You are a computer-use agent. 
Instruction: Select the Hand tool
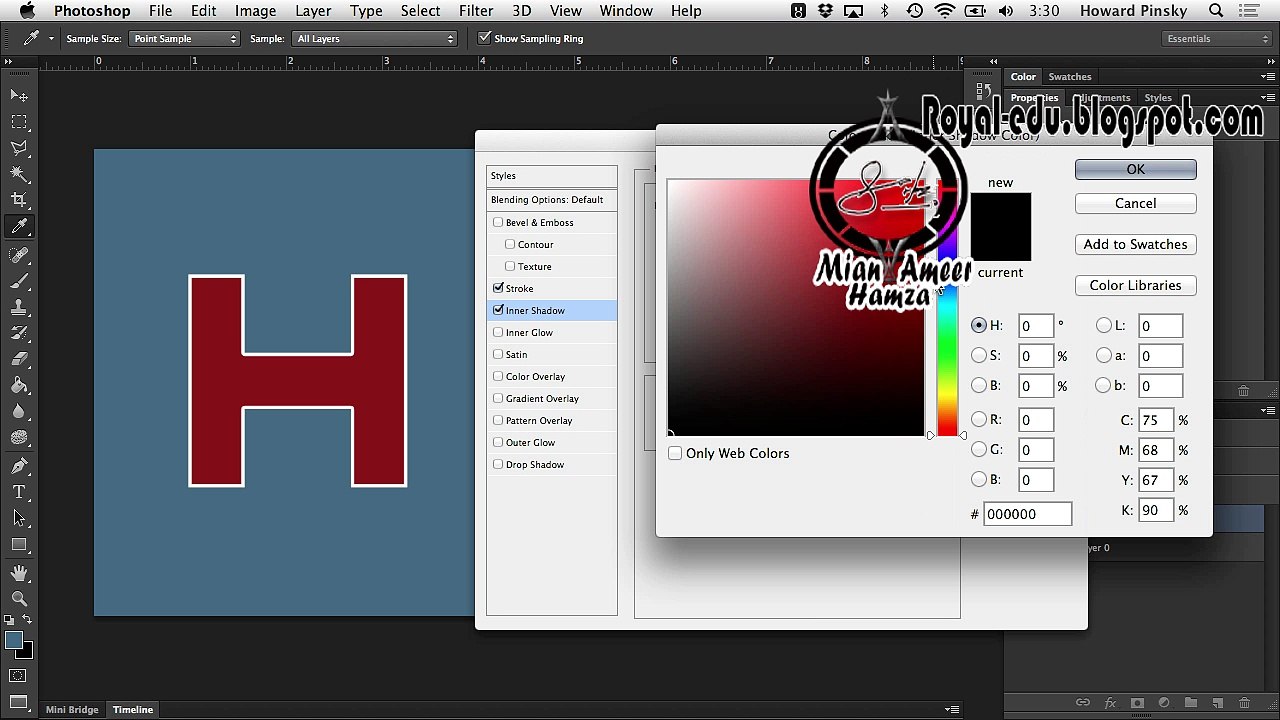click(19, 573)
